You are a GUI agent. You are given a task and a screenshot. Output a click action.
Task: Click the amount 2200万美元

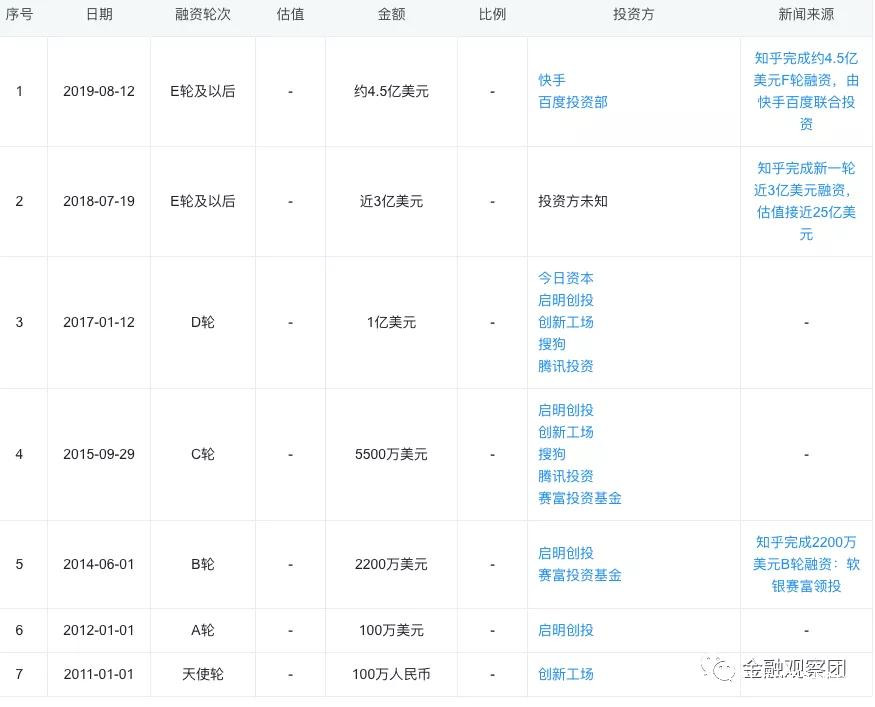click(391, 564)
